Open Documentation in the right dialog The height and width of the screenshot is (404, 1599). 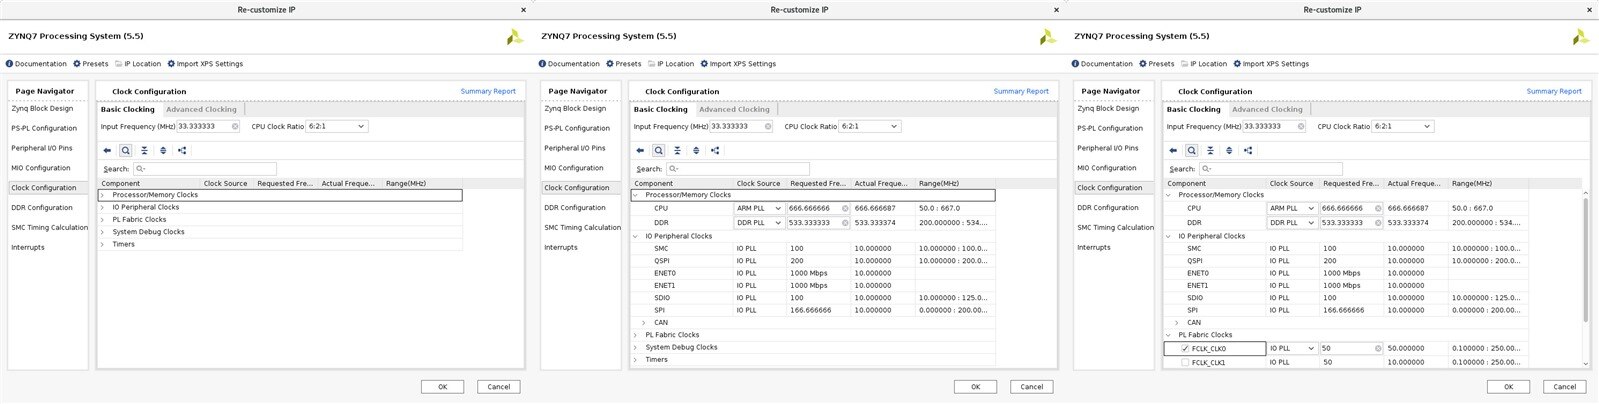[x=1103, y=64]
